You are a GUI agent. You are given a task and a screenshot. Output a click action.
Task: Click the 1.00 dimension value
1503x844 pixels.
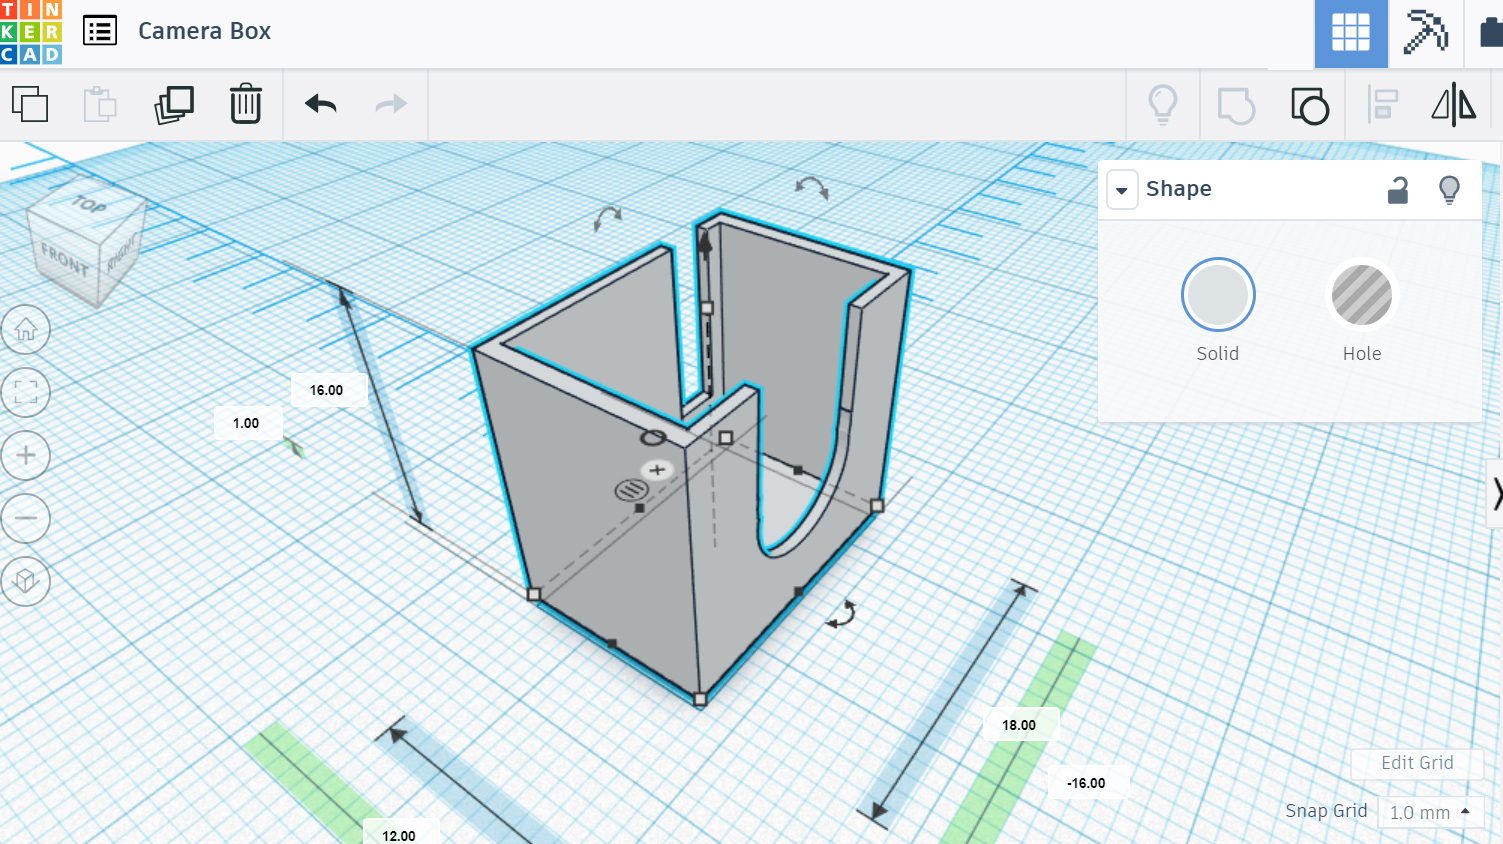coord(246,423)
